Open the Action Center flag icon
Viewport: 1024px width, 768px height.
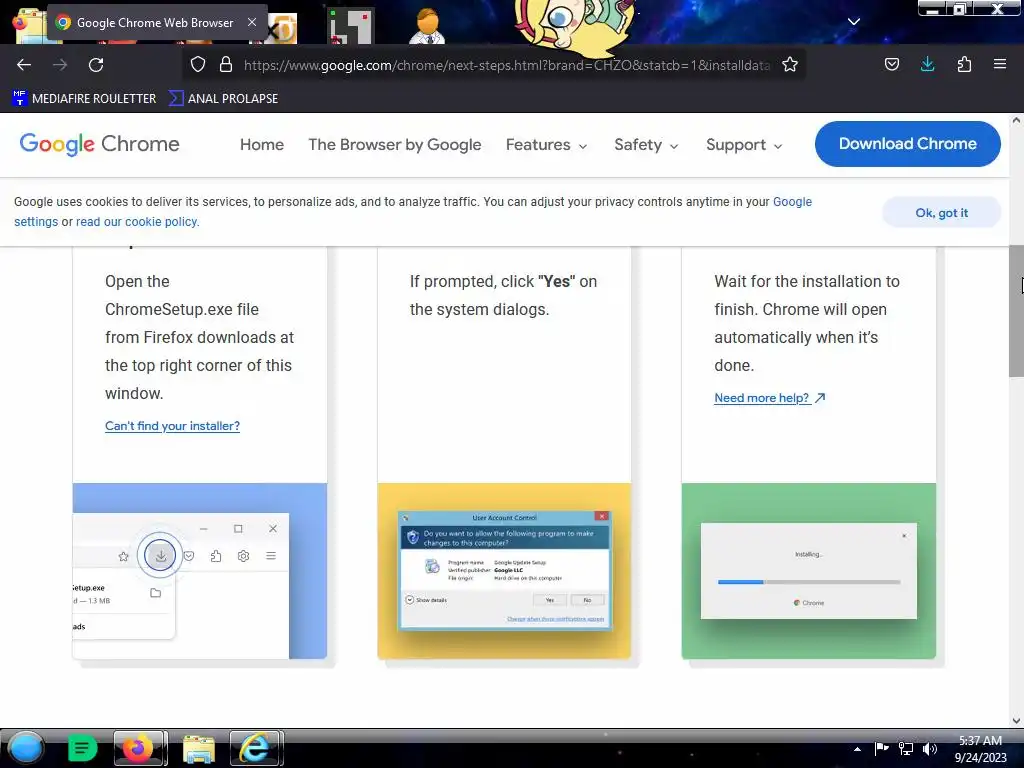881,748
